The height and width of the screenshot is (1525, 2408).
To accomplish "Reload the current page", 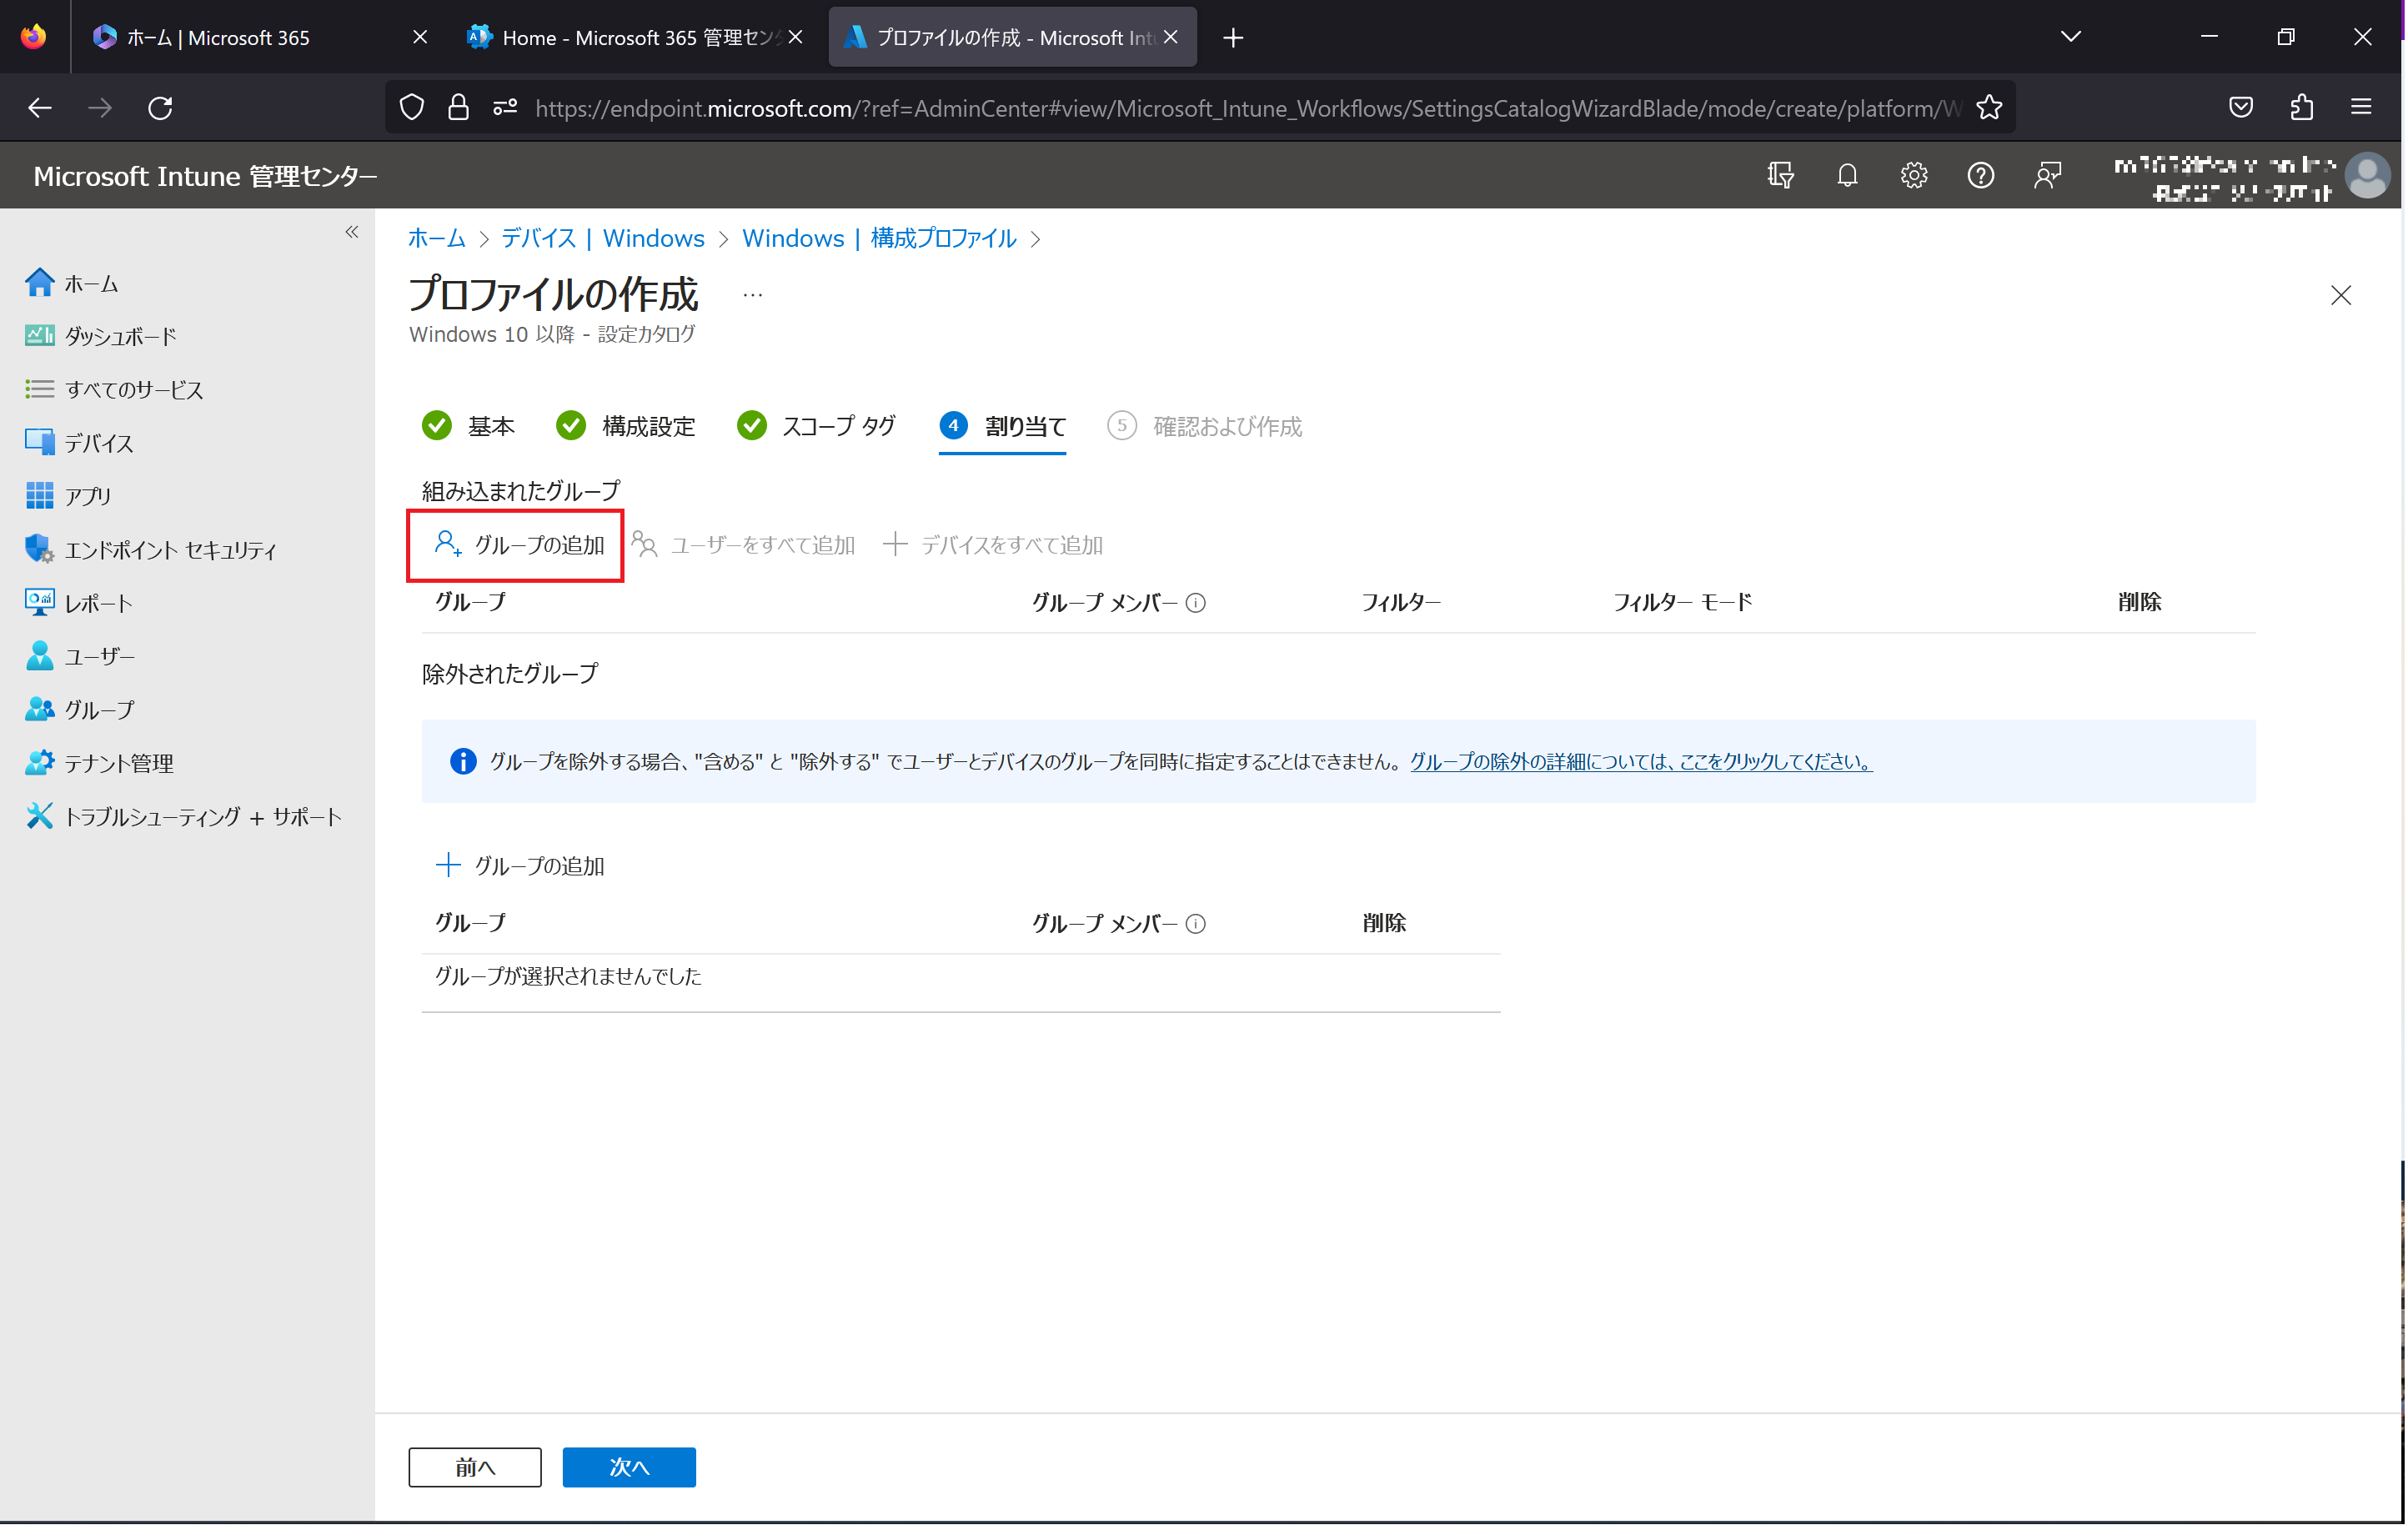I will point(160,108).
